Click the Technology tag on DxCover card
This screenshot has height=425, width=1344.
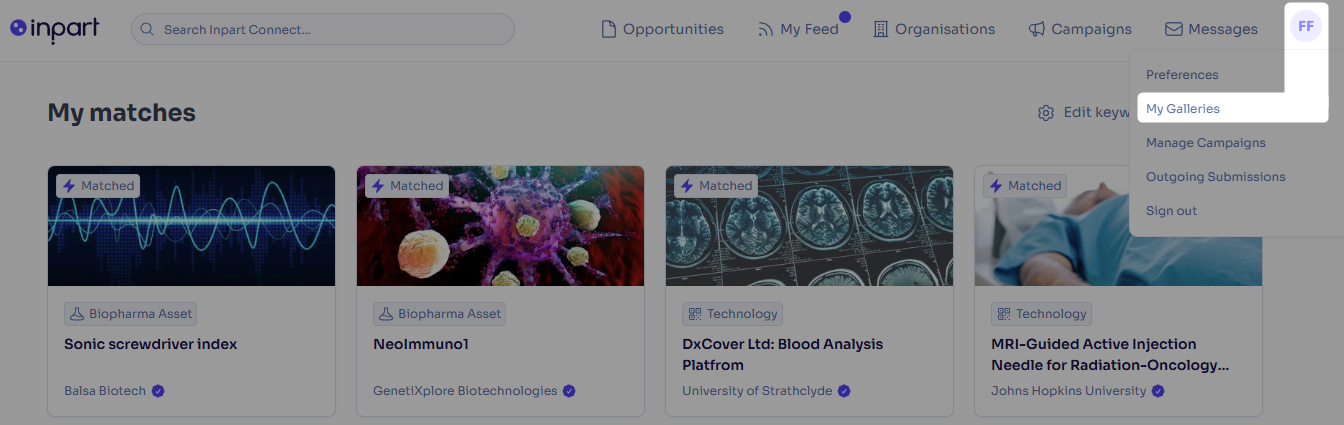pos(732,314)
